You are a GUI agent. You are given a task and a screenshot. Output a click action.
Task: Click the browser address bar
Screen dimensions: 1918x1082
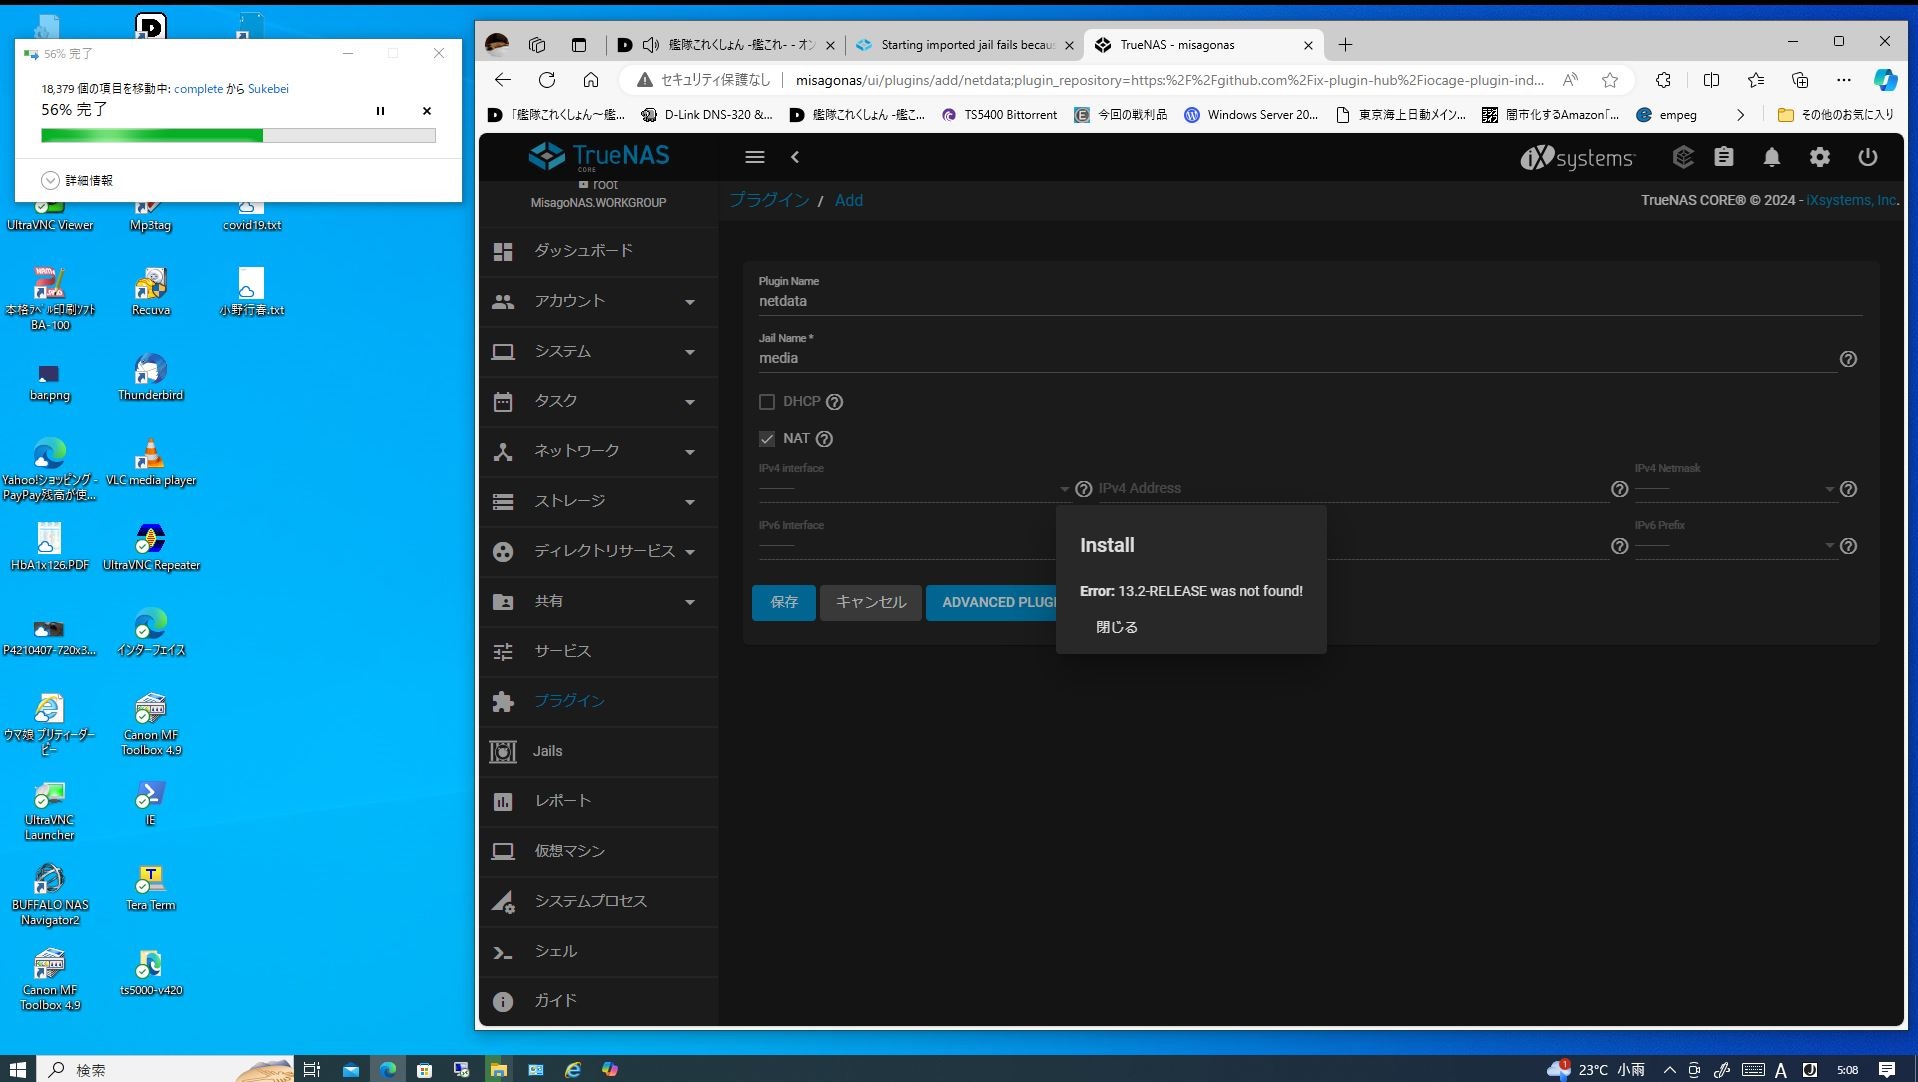tap(1169, 80)
